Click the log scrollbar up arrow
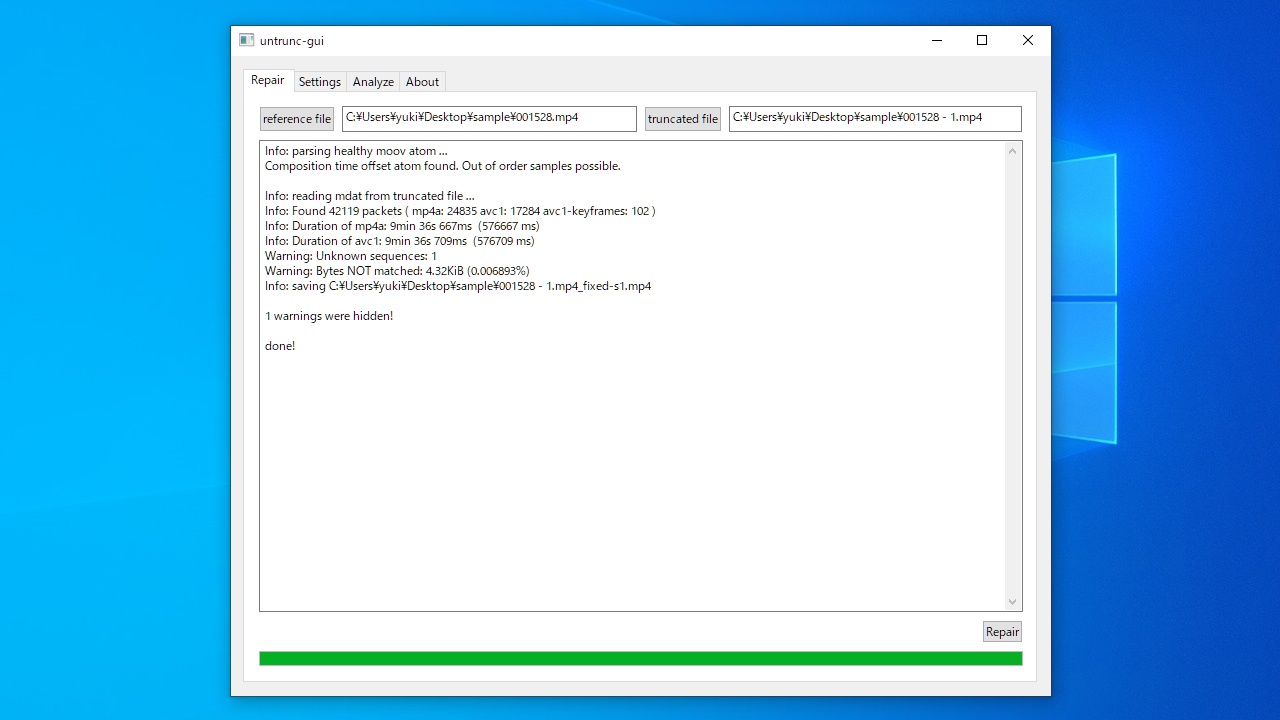This screenshot has height=720, width=1280. pyautogui.click(x=1012, y=151)
